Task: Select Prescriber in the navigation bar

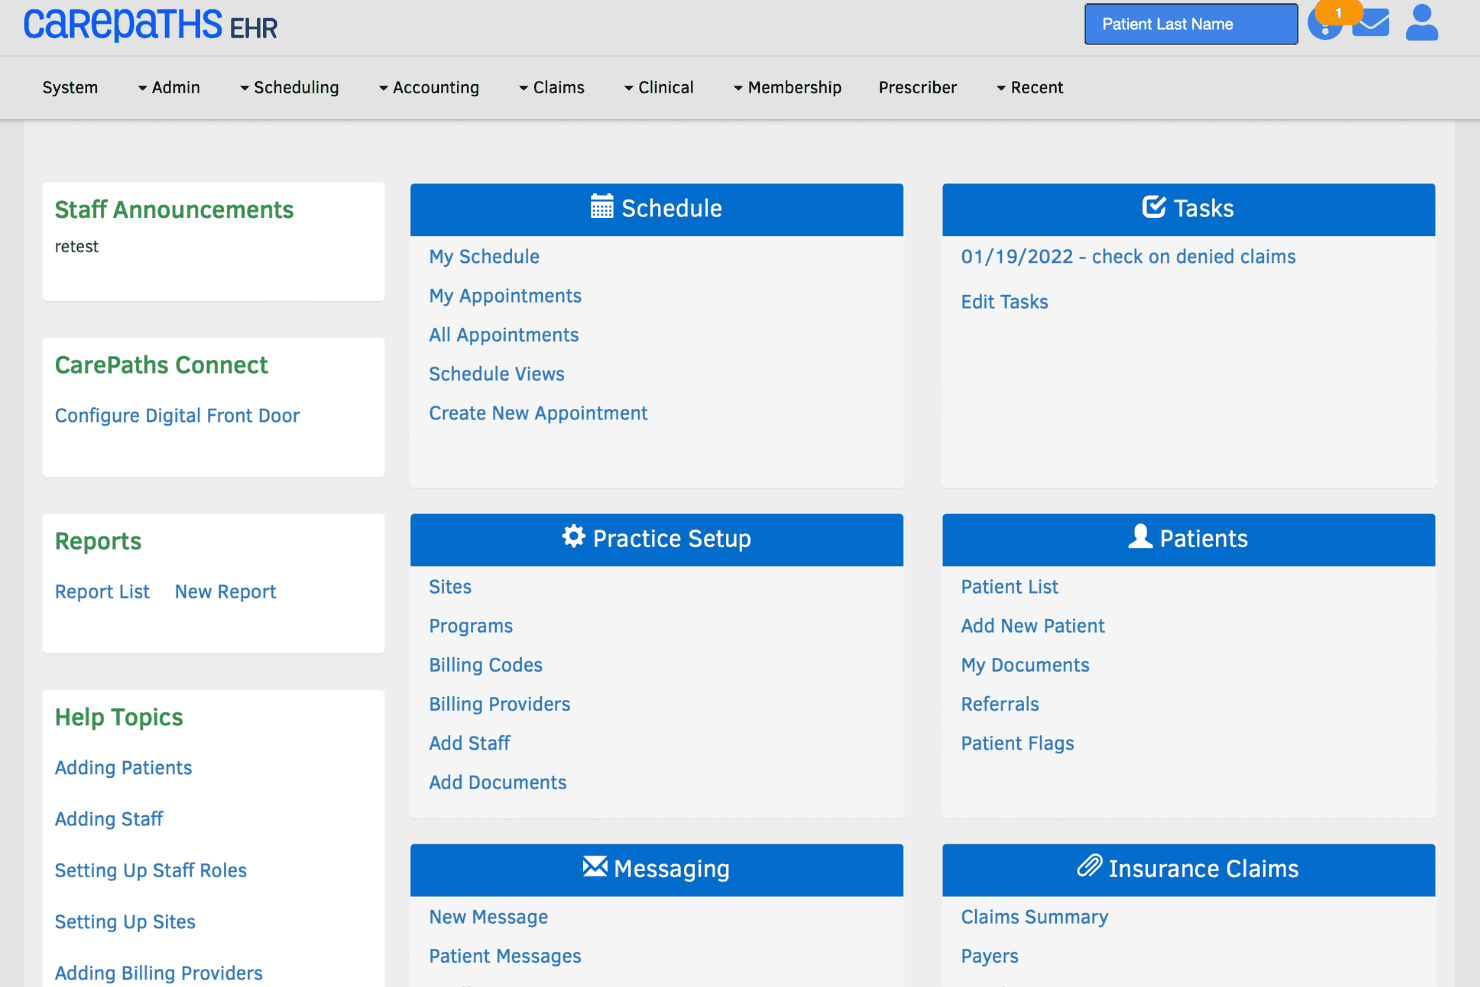Action: click(x=918, y=88)
